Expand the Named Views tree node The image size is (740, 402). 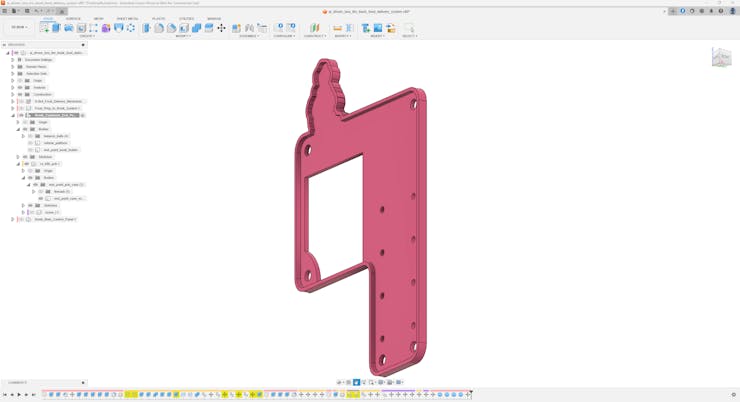pos(13,67)
